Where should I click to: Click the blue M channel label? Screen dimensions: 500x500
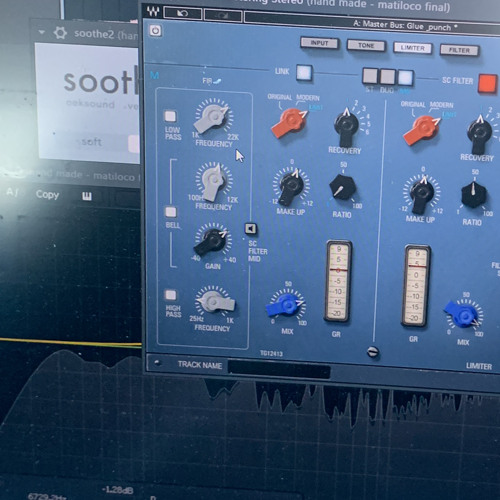tap(154, 75)
